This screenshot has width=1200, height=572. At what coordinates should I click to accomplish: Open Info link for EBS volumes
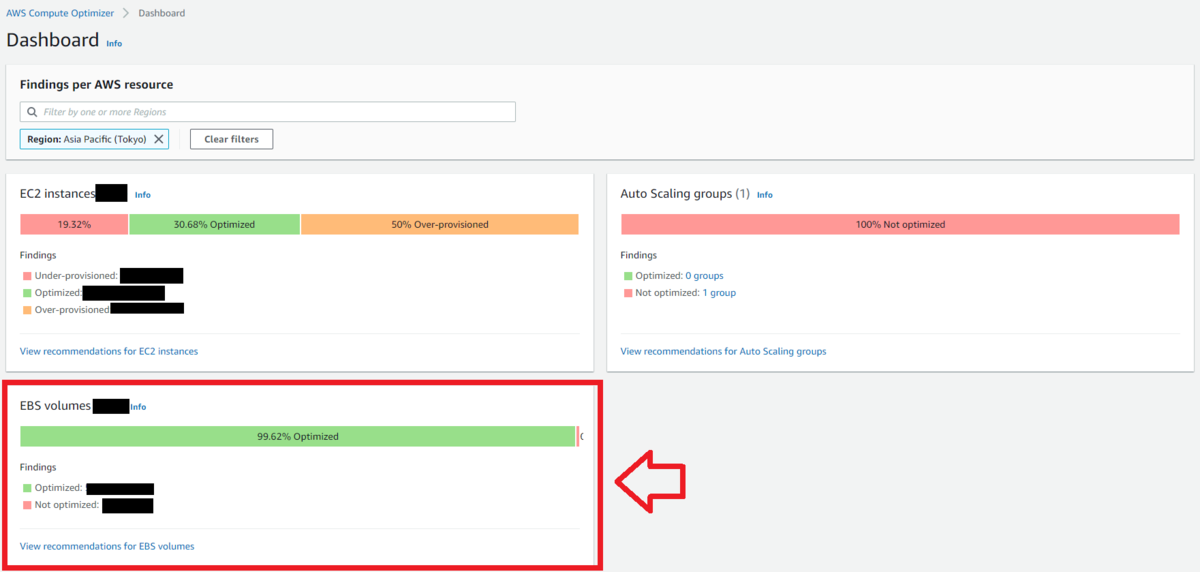[138, 407]
